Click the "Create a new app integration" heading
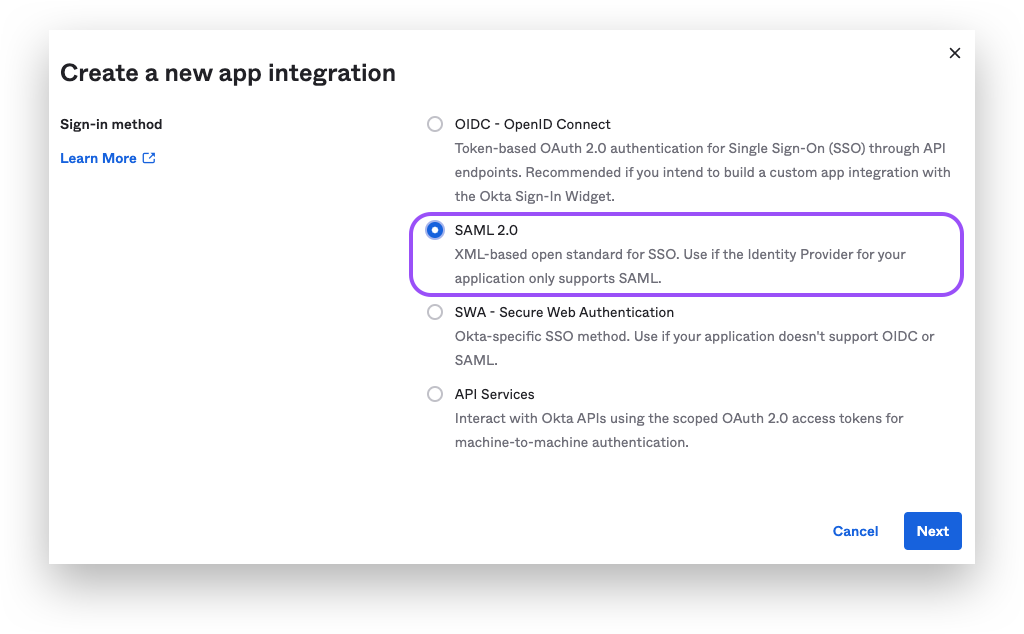This screenshot has height=634, width=1024. pyautogui.click(x=228, y=73)
